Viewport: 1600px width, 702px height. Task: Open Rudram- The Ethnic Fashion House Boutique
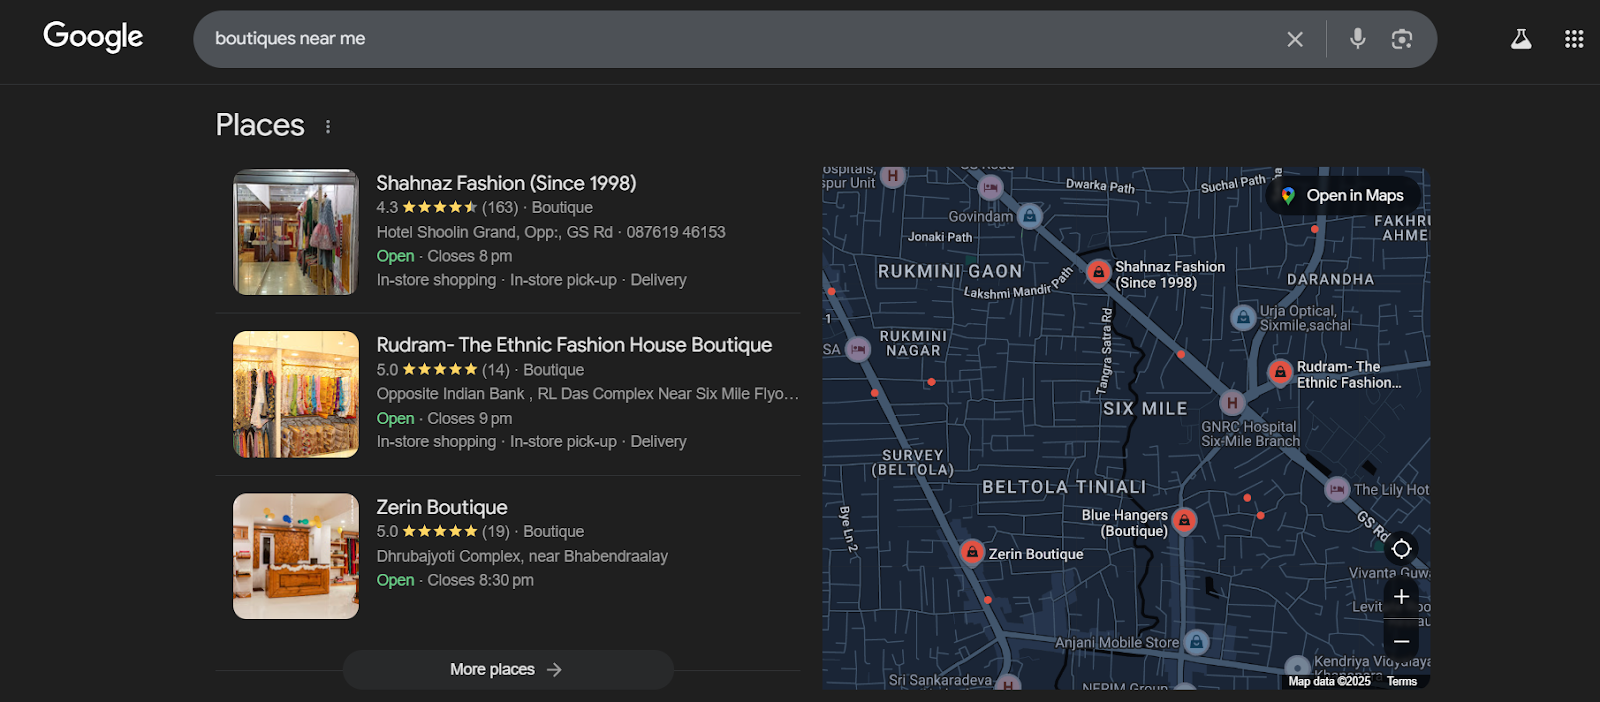[574, 345]
